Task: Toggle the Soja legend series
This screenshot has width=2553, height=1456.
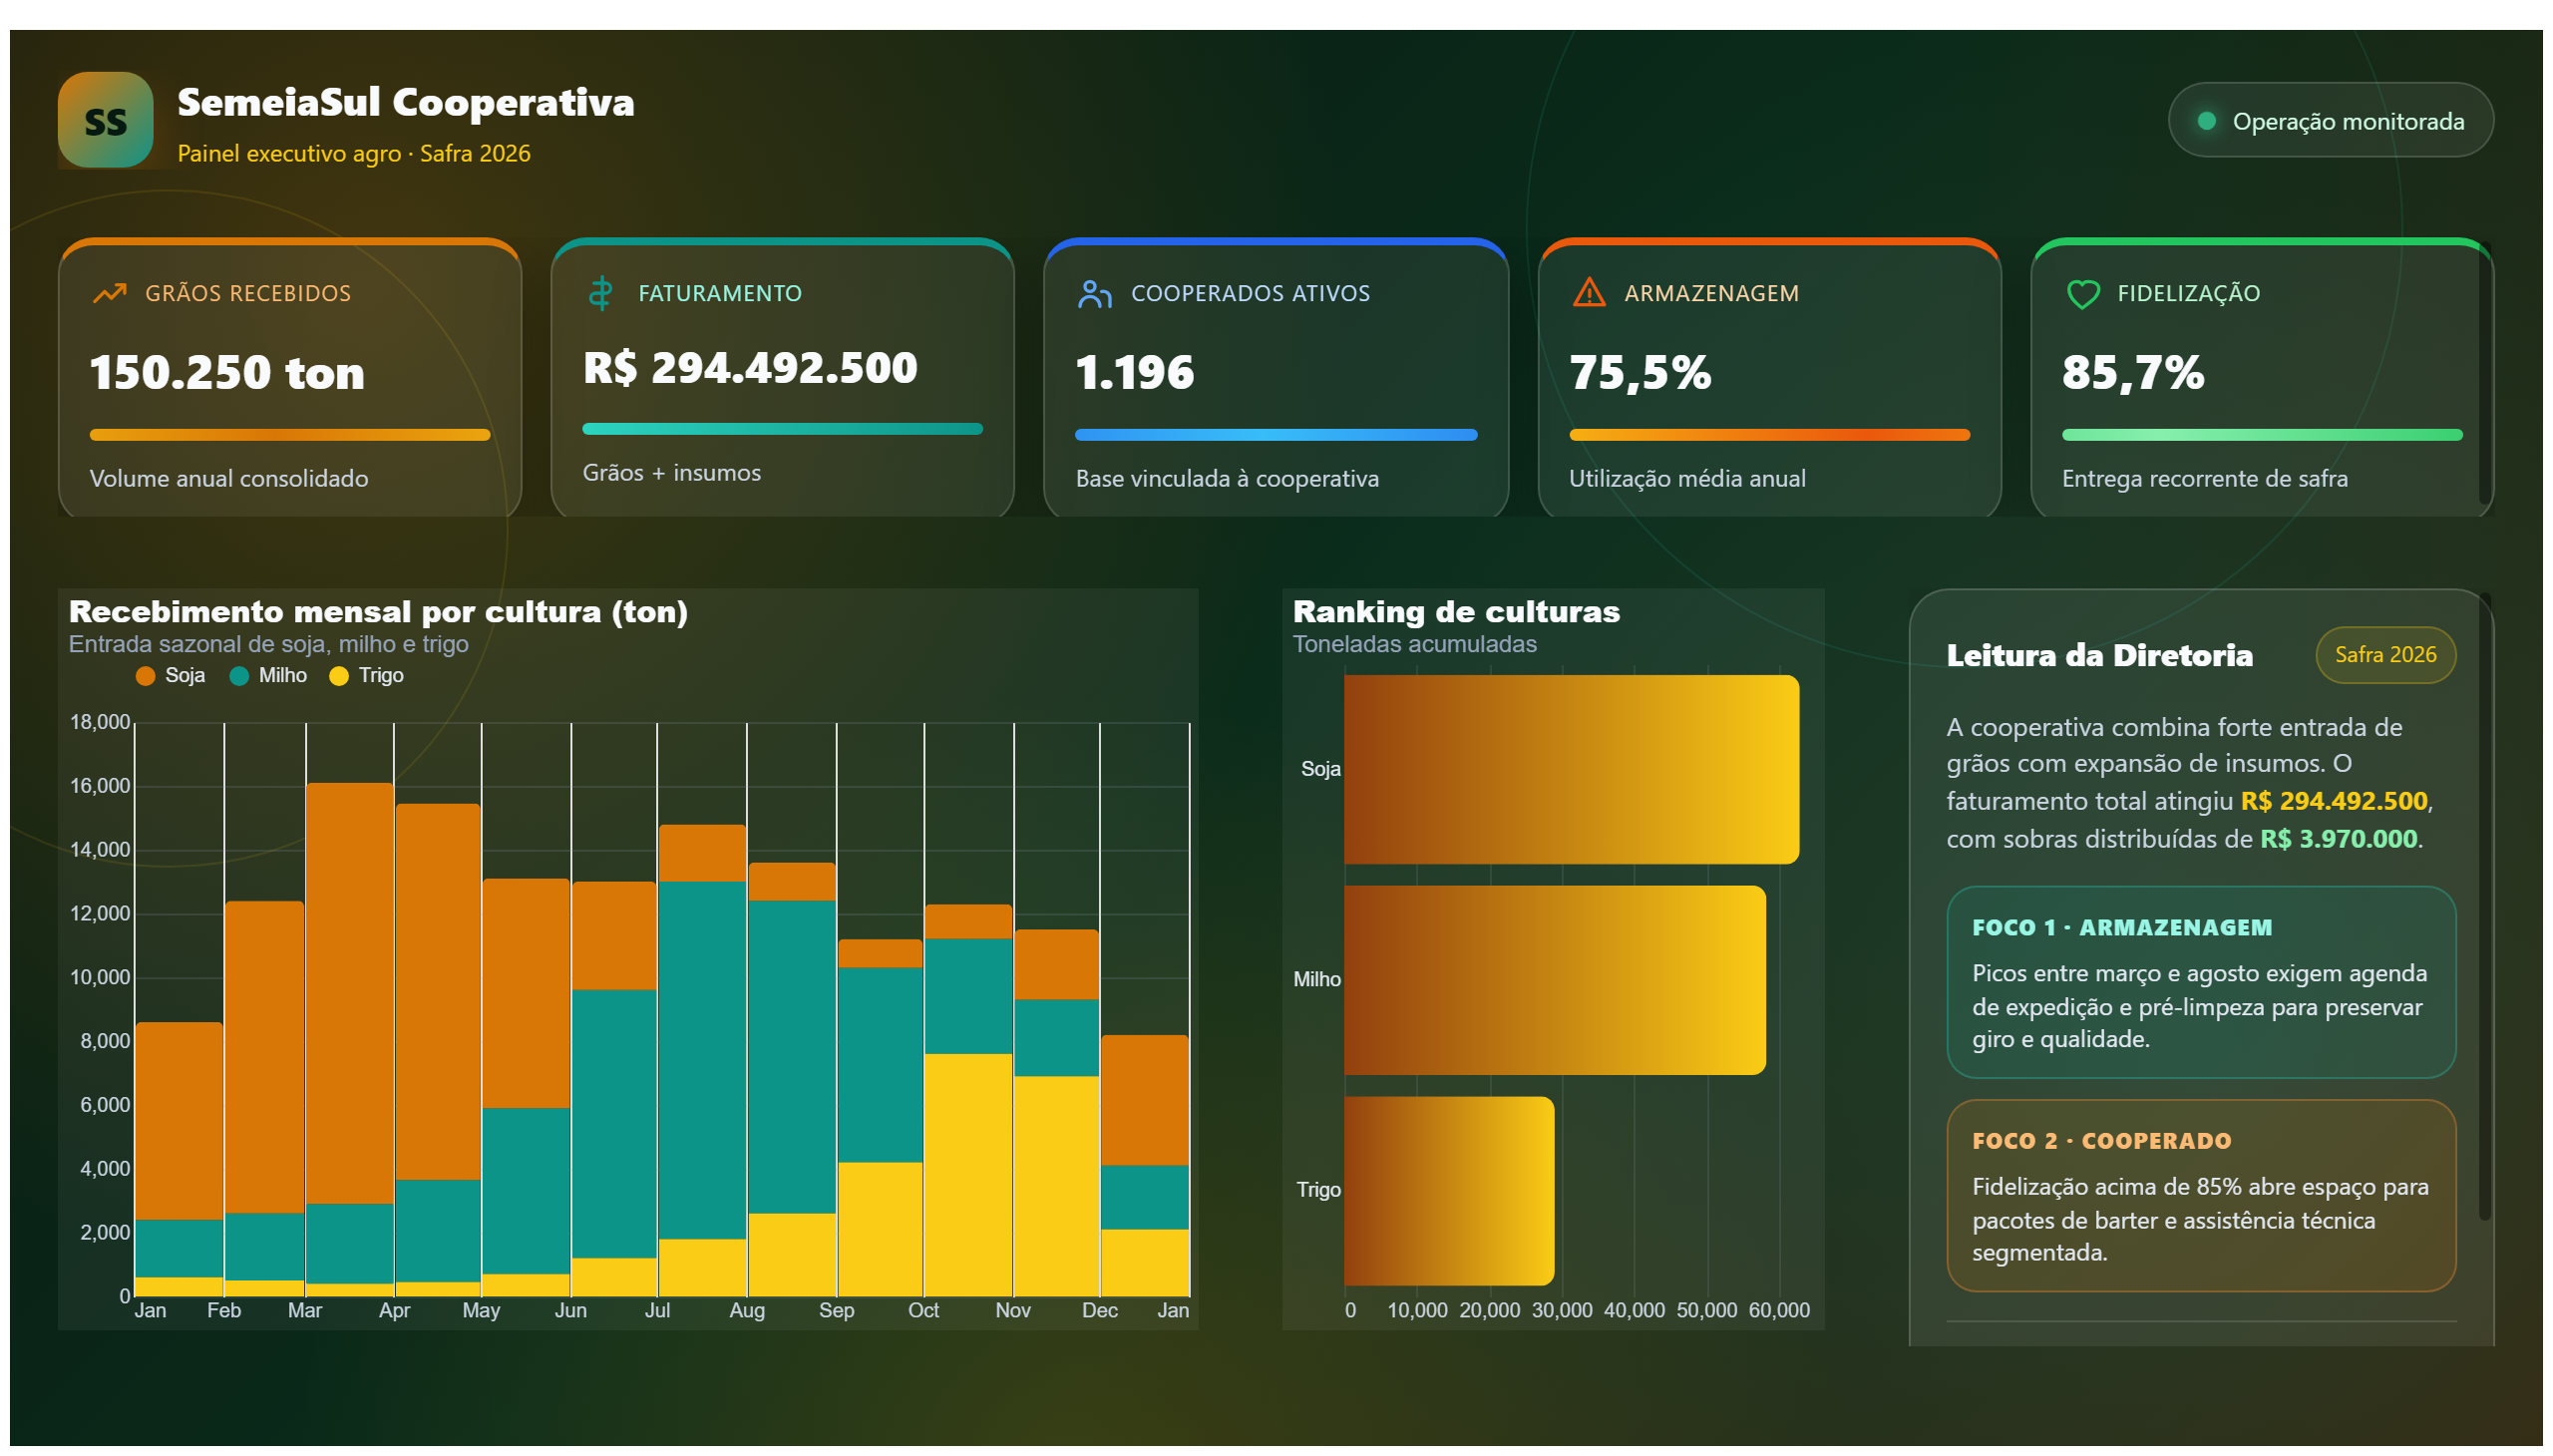Action: [170, 675]
